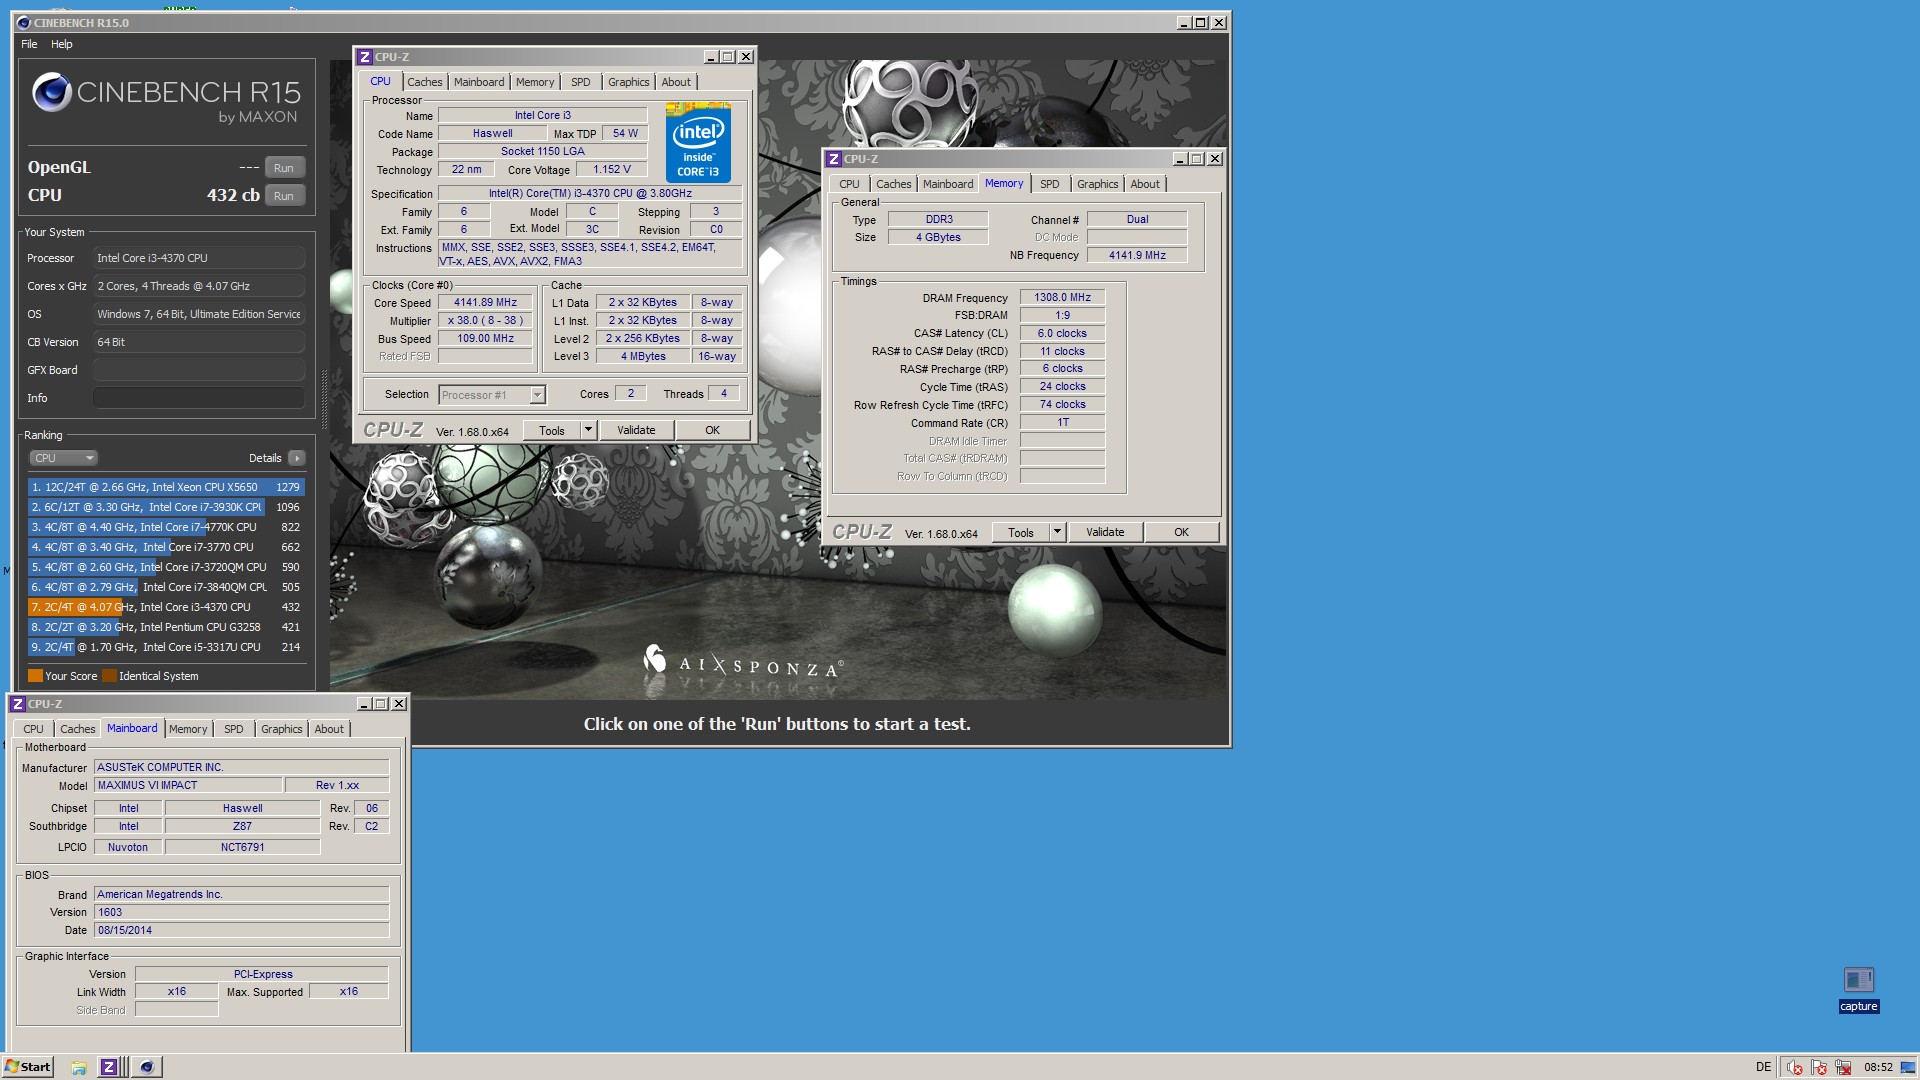Viewport: 1920px width, 1080px height.
Task: Click the CPU-Z title icon on the Memory window
Action: pyautogui.click(x=833, y=159)
